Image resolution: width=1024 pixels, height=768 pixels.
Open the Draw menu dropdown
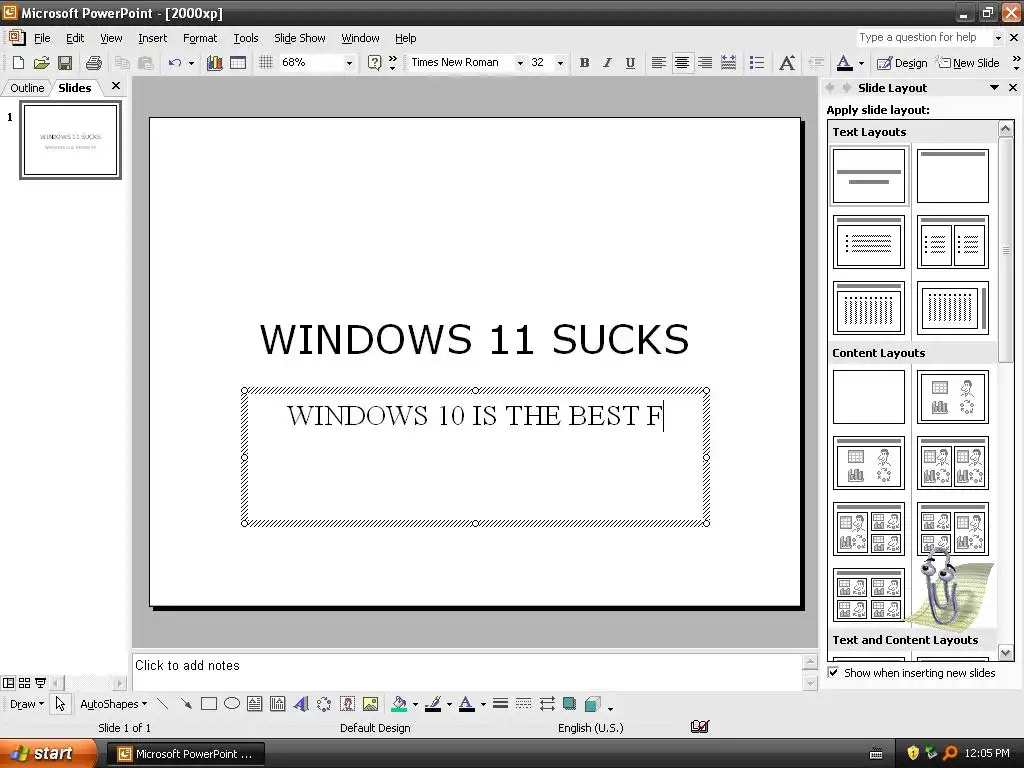(27, 704)
